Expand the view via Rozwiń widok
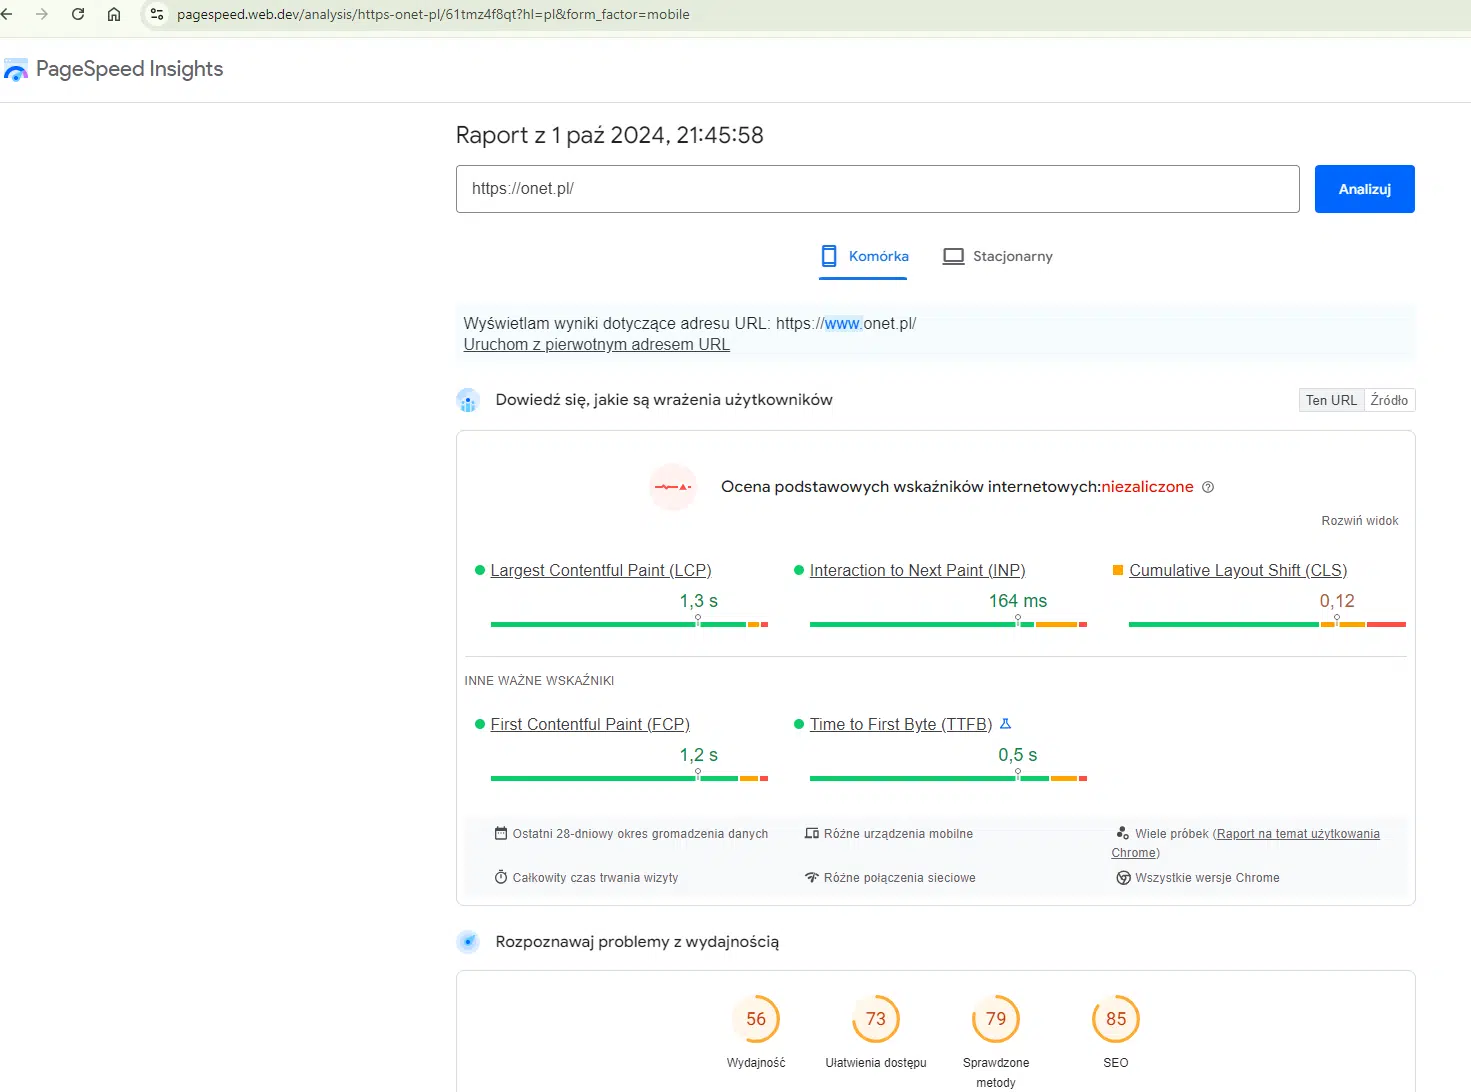 pyautogui.click(x=1360, y=521)
